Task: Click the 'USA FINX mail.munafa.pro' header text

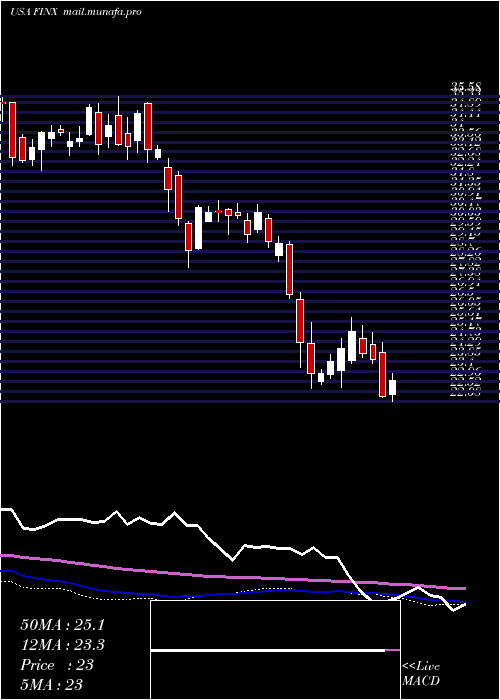Action: [75, 12]
